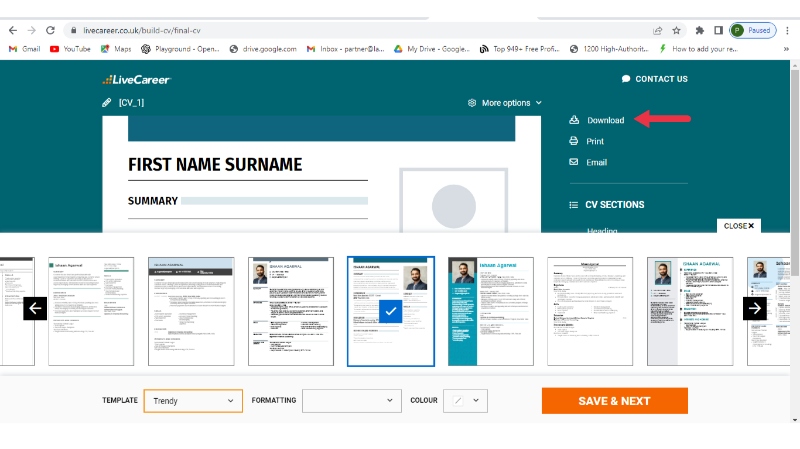Select the teal sidebar CV template thumbnail
This screenshot has width=800, height=449.
(490, 311)
